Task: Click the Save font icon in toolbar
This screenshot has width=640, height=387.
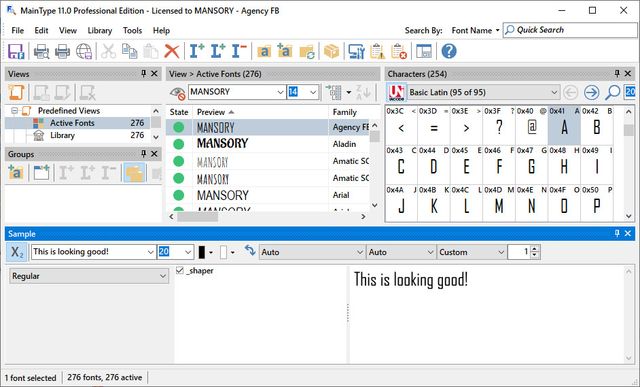Action: point(16,51)
